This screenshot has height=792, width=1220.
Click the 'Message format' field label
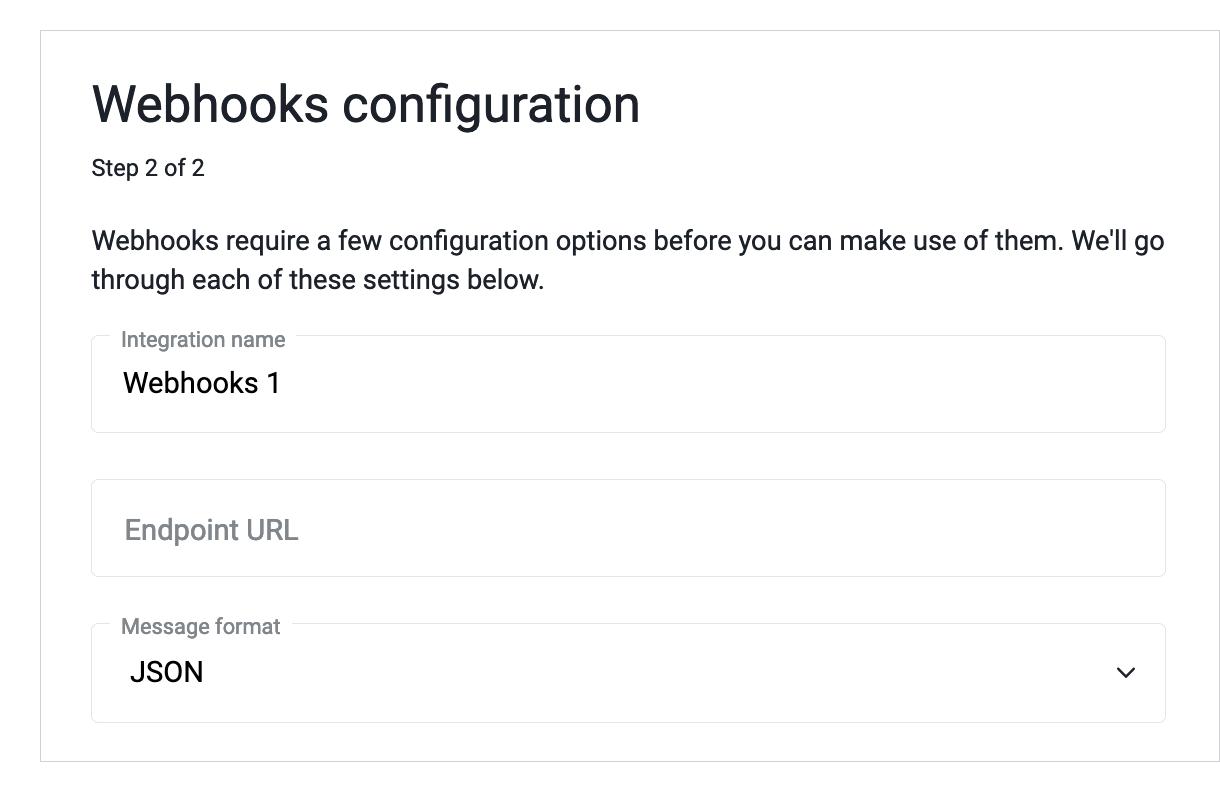pos(200,627)
